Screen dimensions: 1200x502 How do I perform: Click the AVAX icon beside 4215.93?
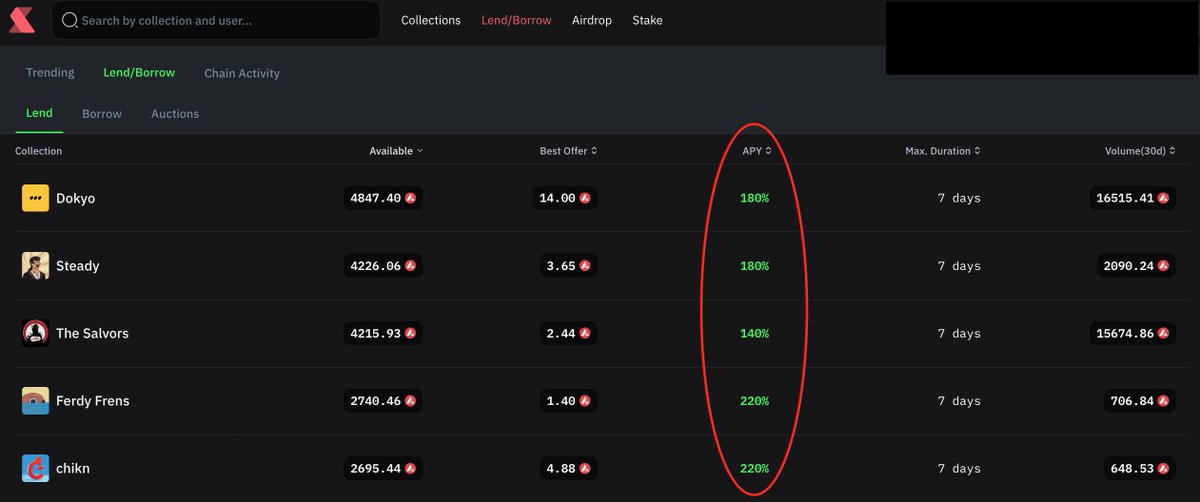pos(410,333)
